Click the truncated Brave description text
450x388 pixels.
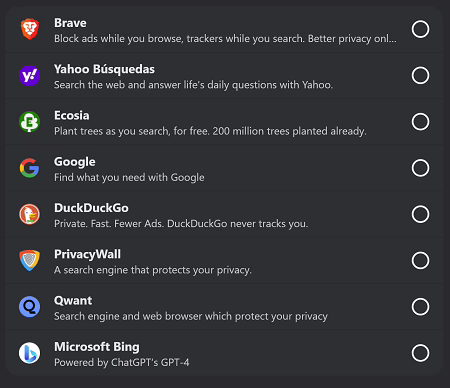tap(225, 39)
